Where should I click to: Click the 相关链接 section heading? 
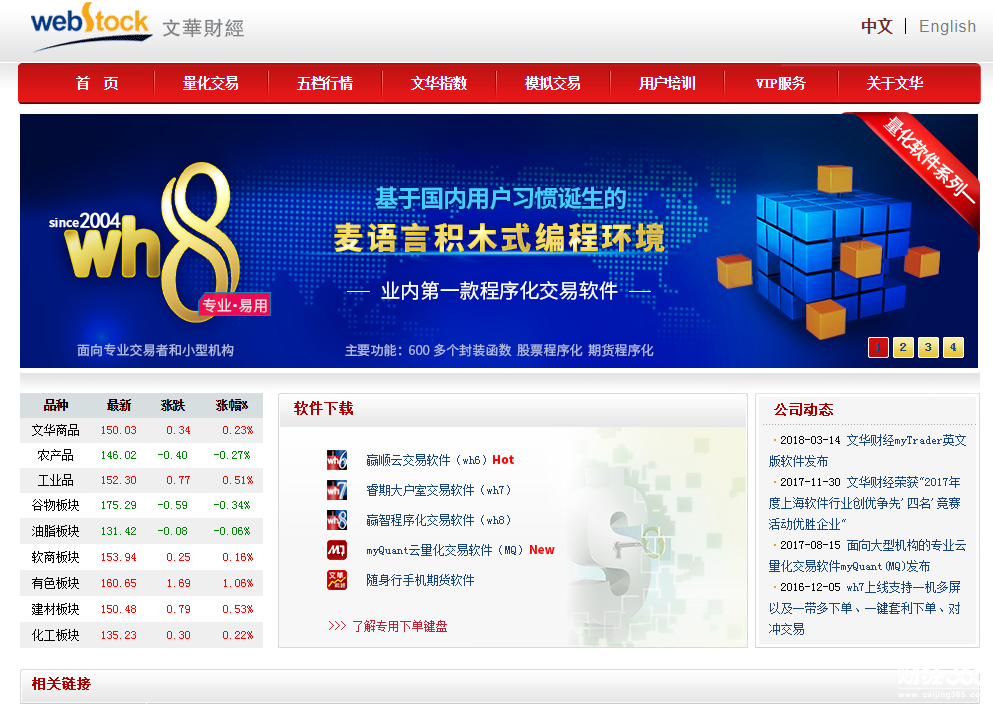pyautogui.click(x=61, y=684)
